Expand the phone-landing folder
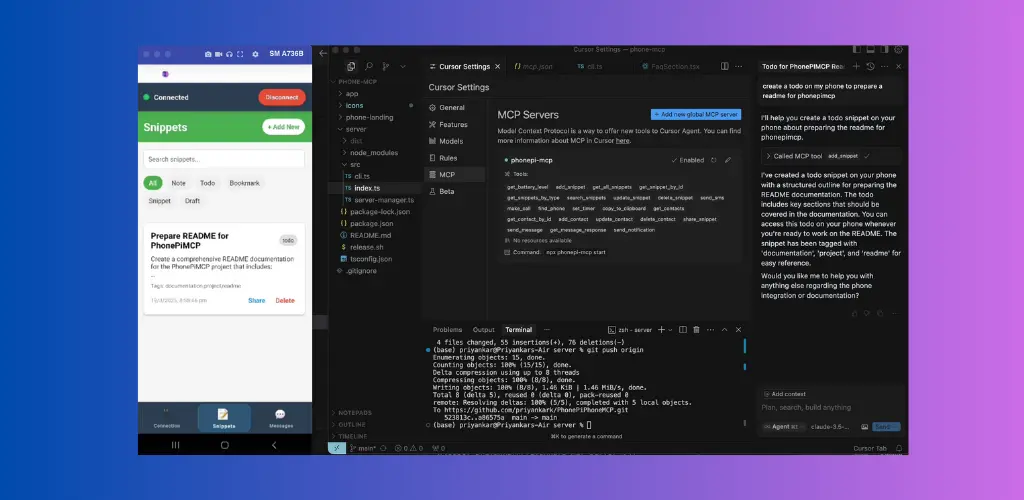 point(369,117)
